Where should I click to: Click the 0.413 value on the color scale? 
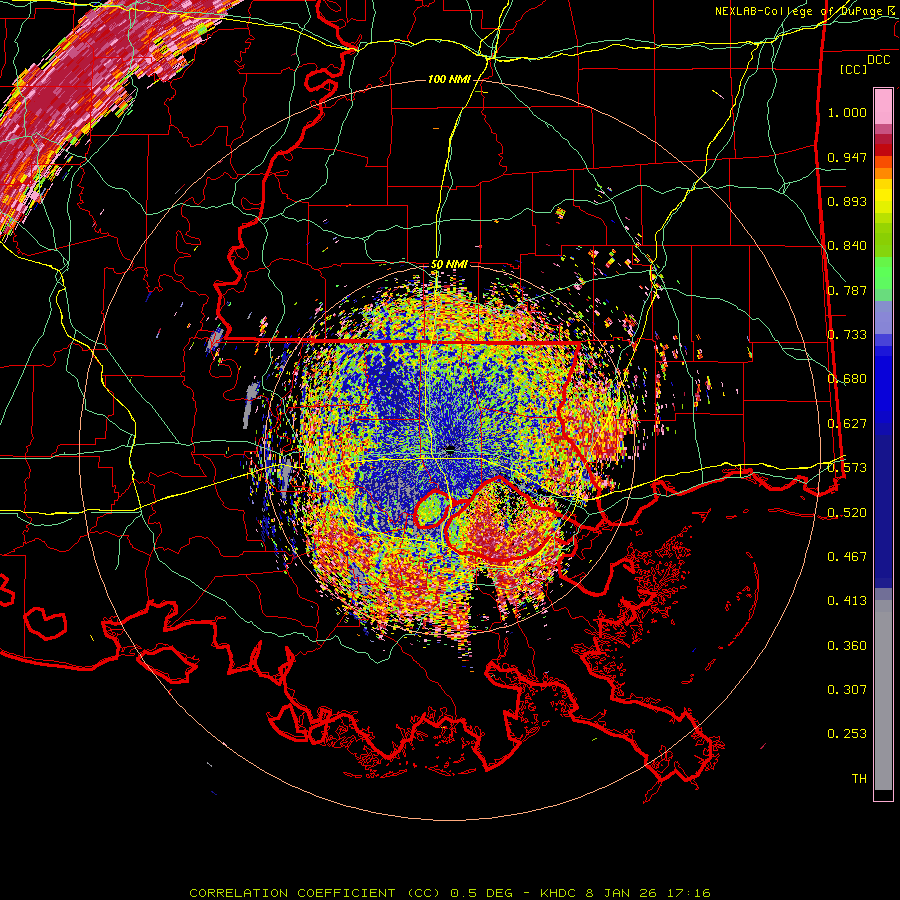tap(847, 600)
